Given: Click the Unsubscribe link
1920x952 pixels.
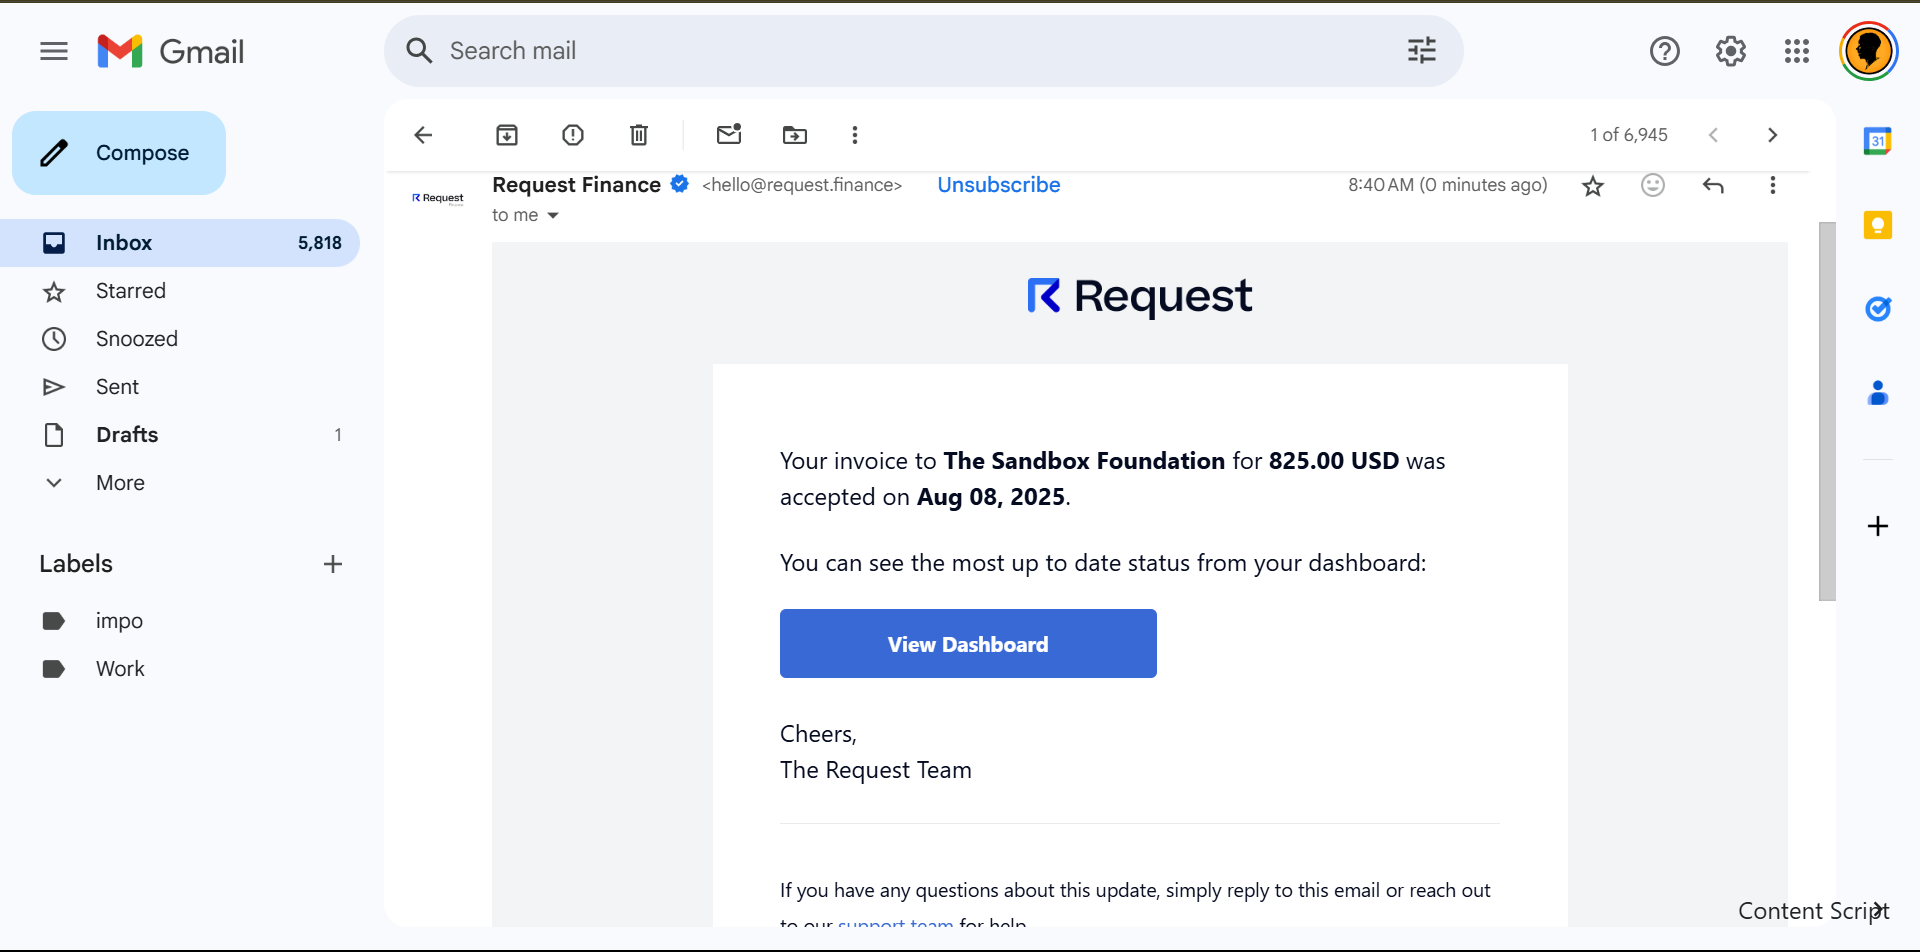Looking at the screenshot, I should pos(998,185).
